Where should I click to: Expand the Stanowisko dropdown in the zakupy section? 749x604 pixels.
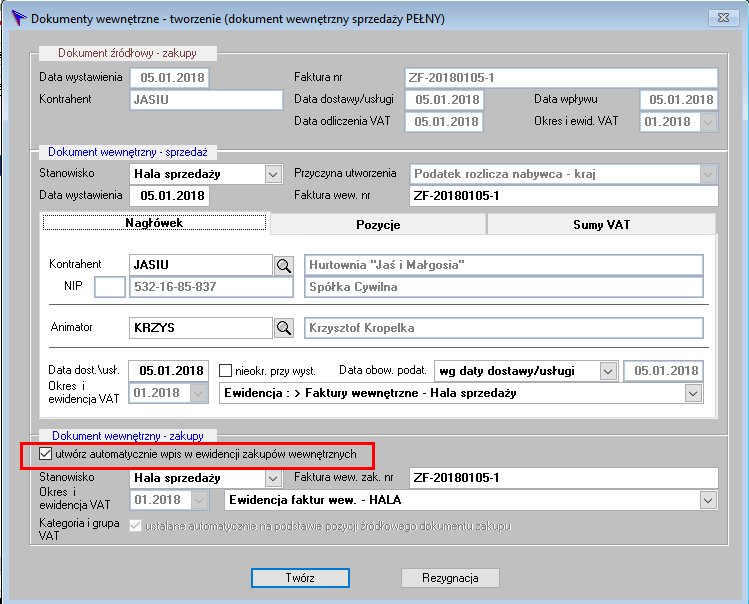click(x=273, y=478)
